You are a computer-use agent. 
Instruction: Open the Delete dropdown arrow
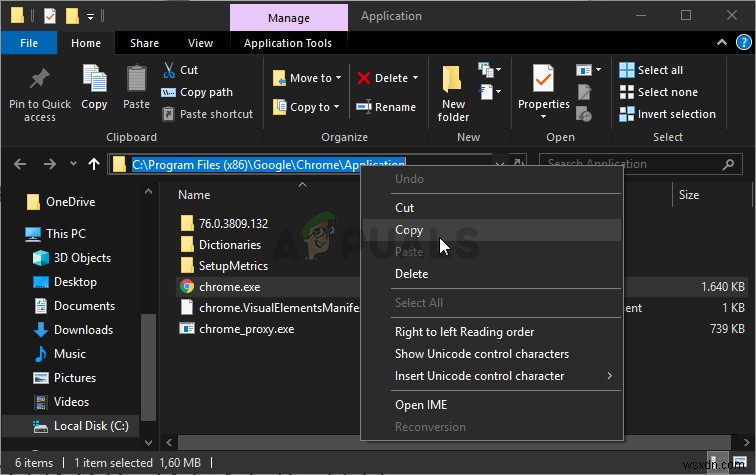(416, 78)
